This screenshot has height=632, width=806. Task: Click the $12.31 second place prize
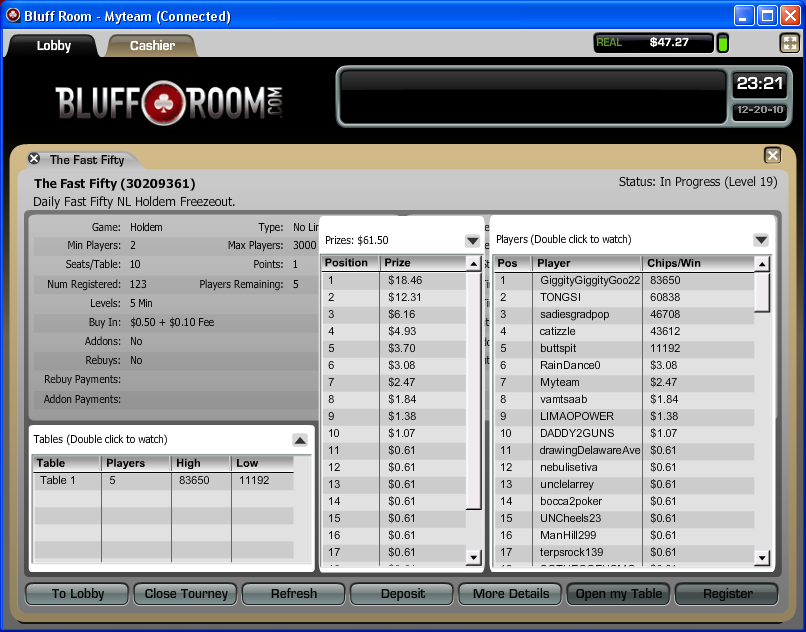(x=405, y=298)
